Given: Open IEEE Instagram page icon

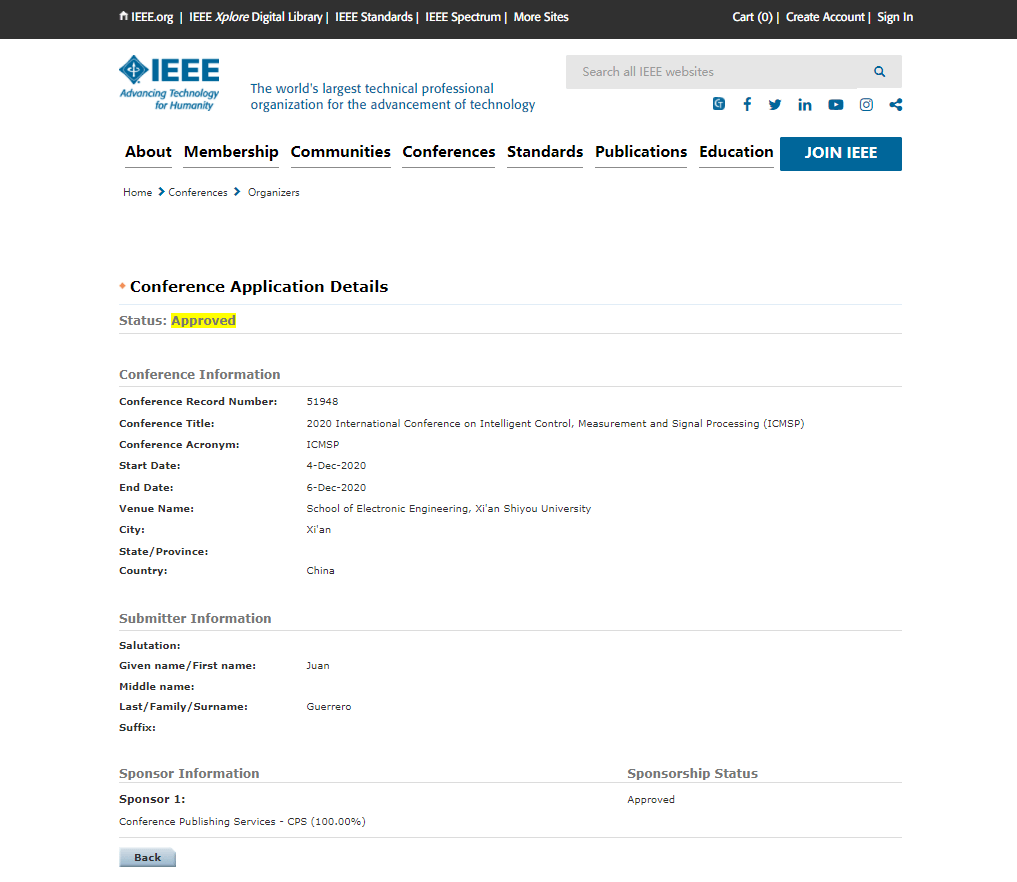Looking at the screenshot, I should 867,104.
